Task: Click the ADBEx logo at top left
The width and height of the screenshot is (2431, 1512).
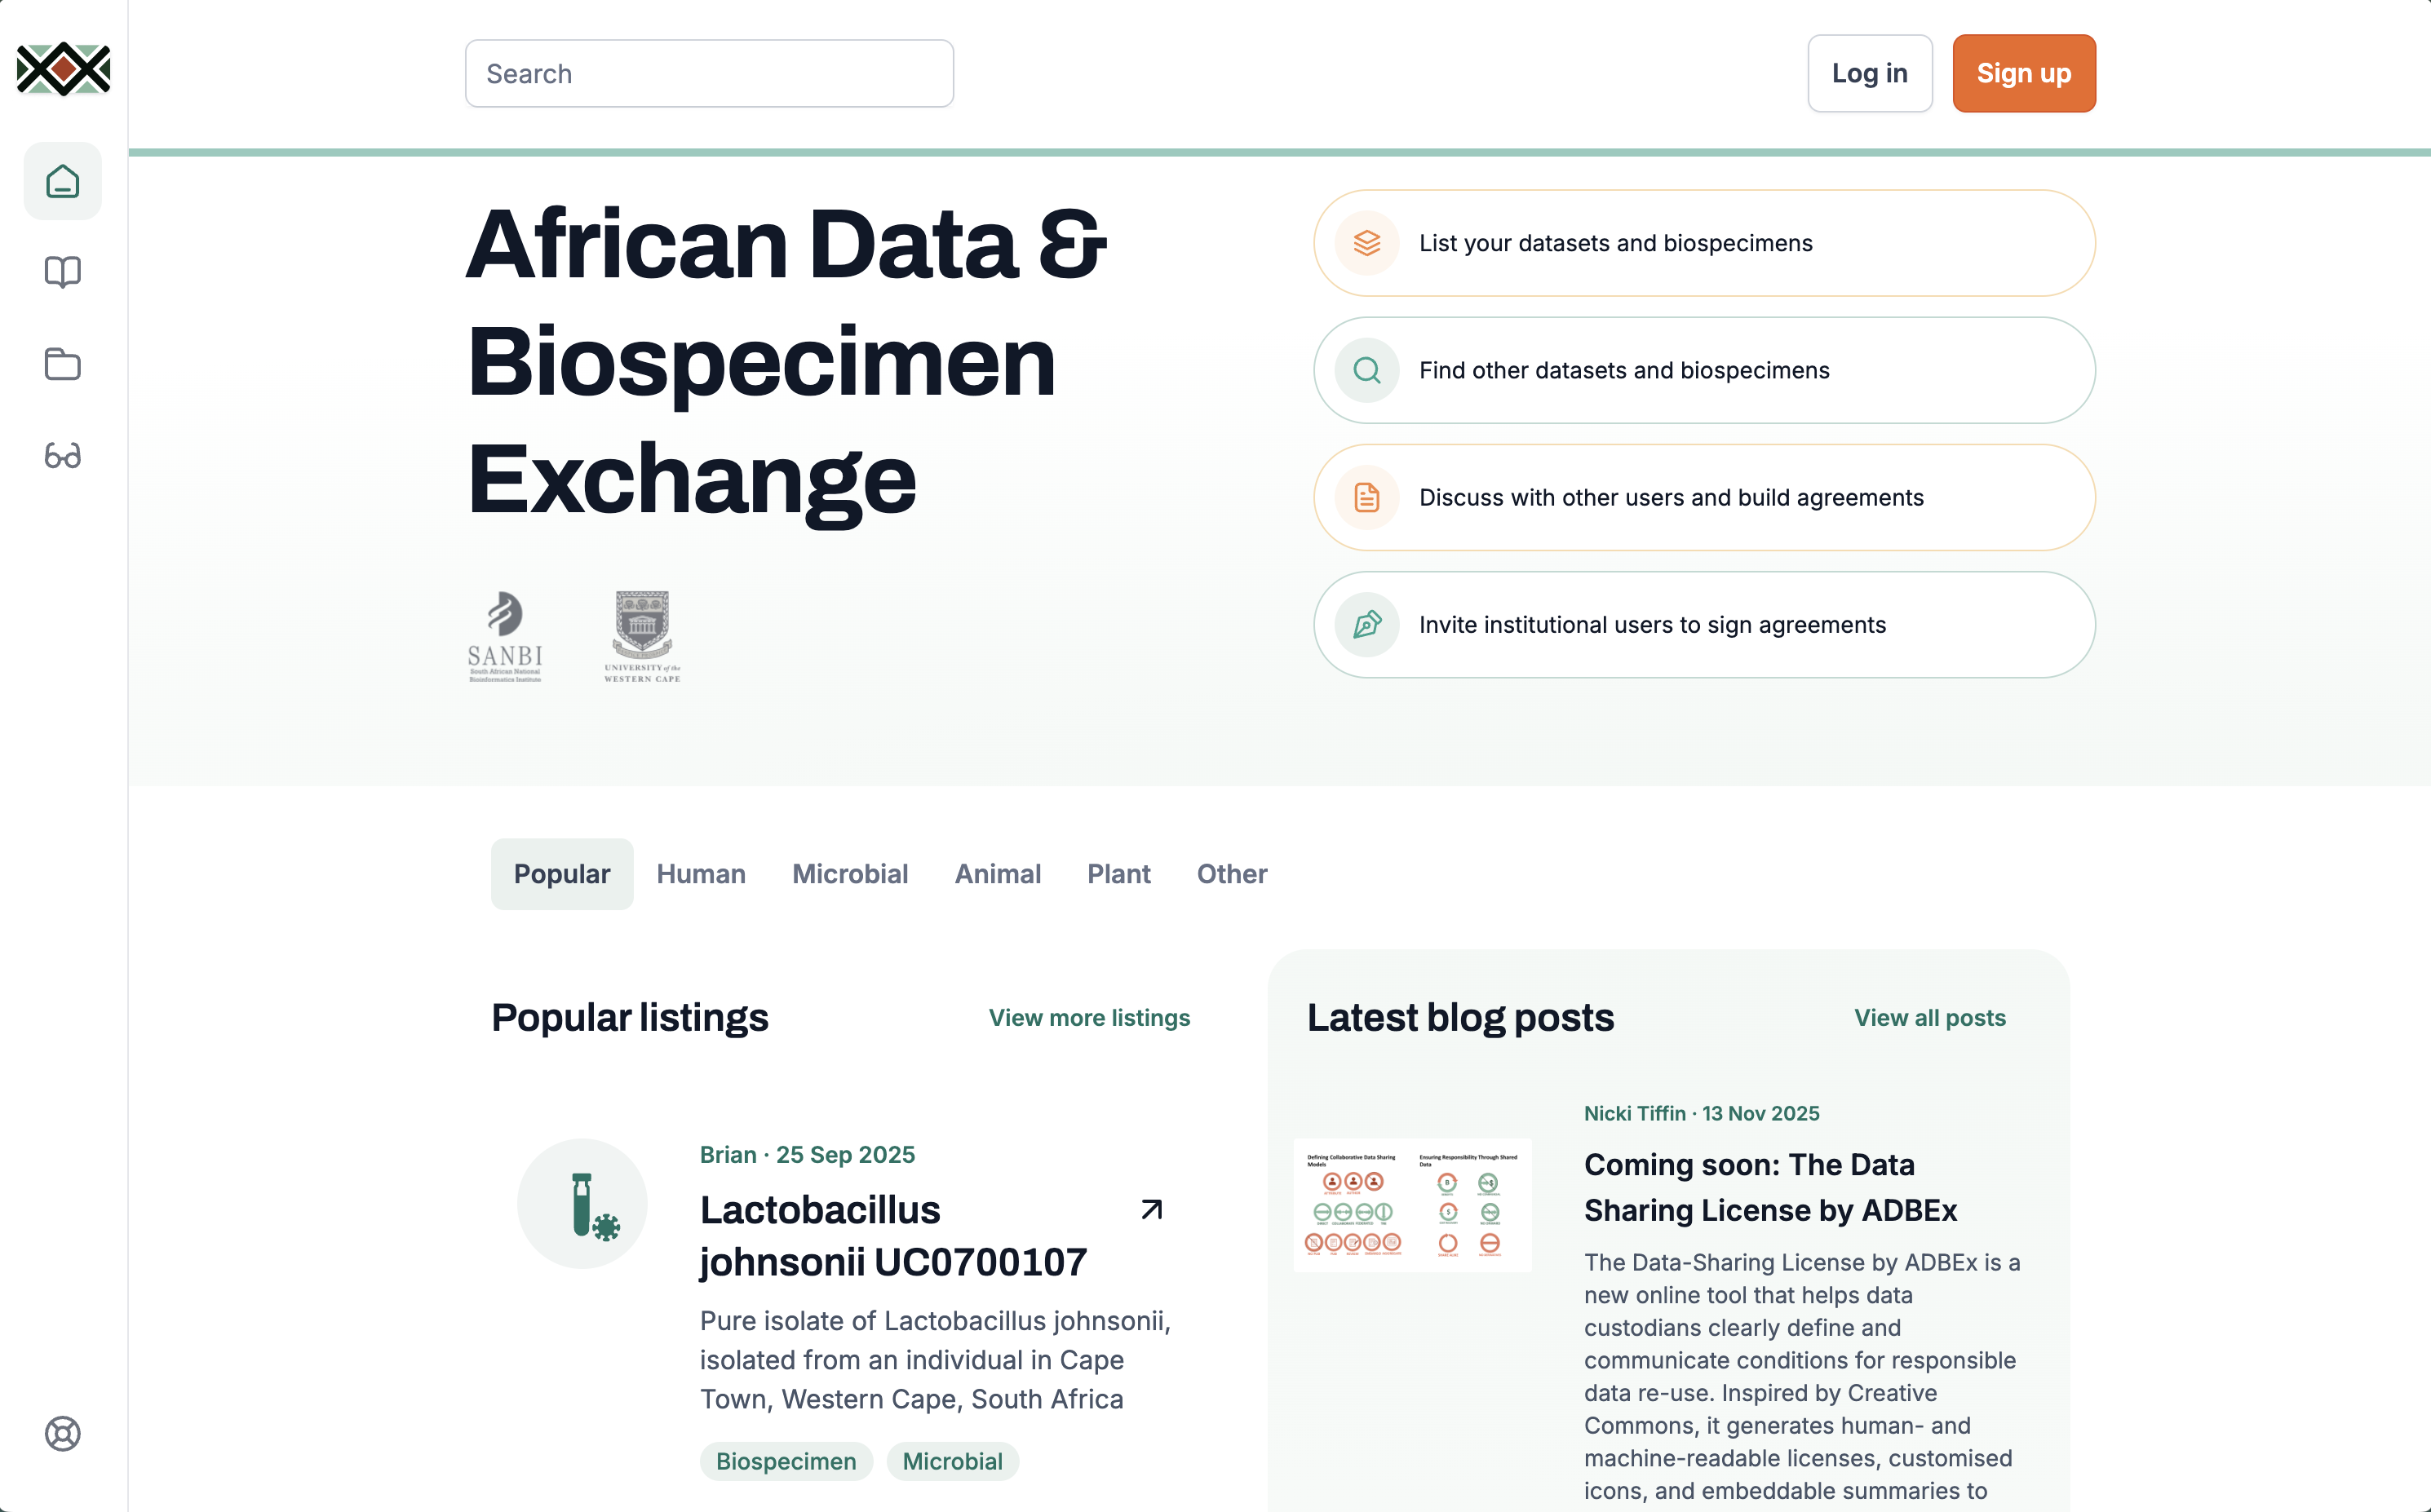Action: click(x=62, y=69)
